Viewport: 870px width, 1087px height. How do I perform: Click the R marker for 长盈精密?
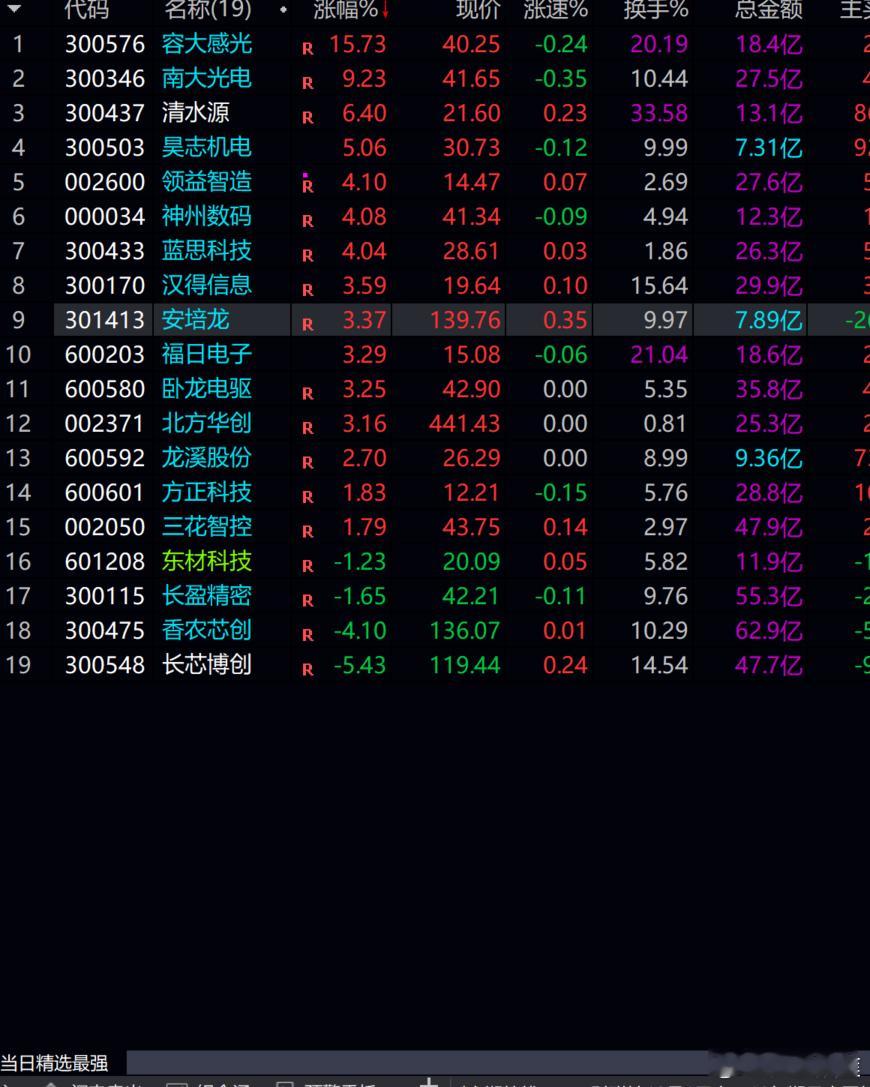(x=308, y=600)
